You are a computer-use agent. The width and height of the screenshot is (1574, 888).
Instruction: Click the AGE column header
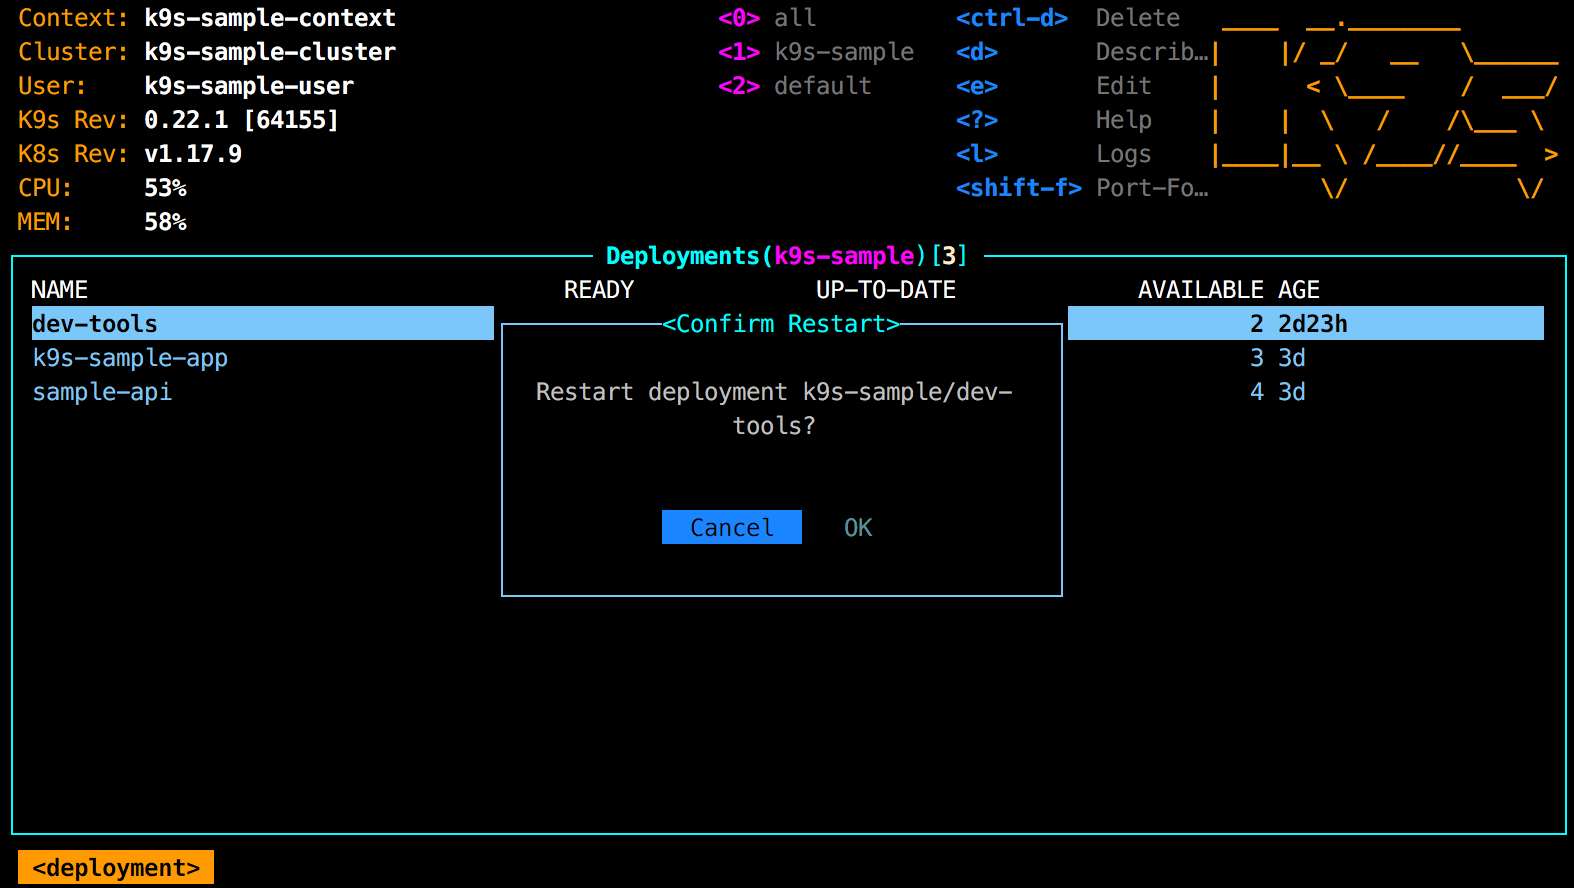click(1299, 290)
